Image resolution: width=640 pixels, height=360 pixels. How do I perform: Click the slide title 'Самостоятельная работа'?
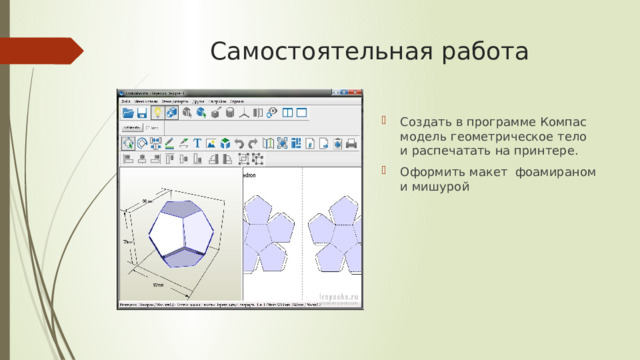[369, 51]
